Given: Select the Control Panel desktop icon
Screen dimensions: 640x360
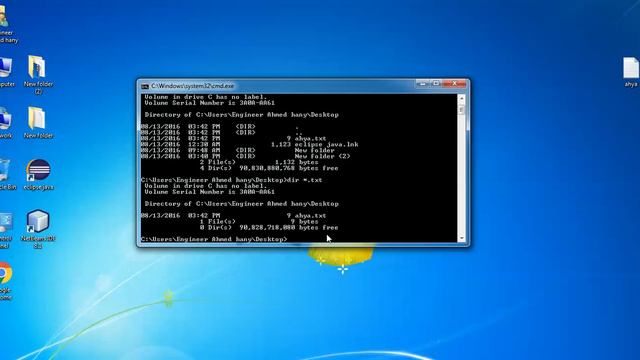Looking at the screenshot, I should (6, 229).
